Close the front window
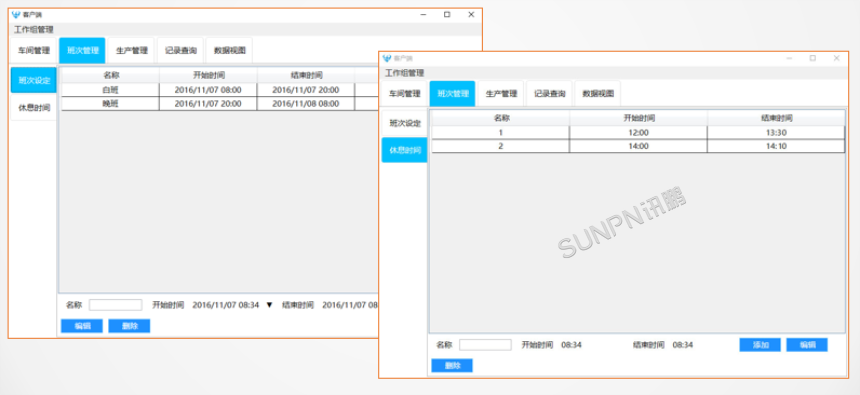The height and width of the screenshot is (395, 860). pyautogui.click(x=836, y=58)
